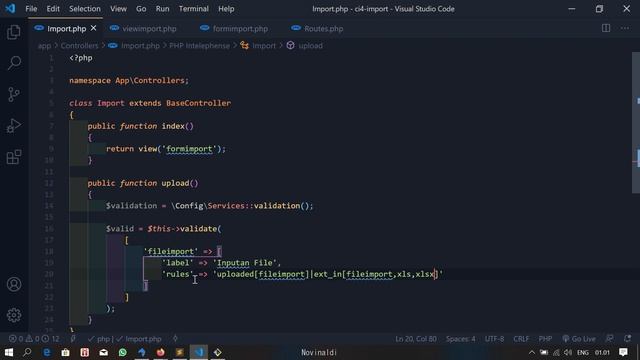Image resolution: width=640 pixels, height=360 pixels.
Task: Click 'class Import extends BaseController' line
Action: 150,103
